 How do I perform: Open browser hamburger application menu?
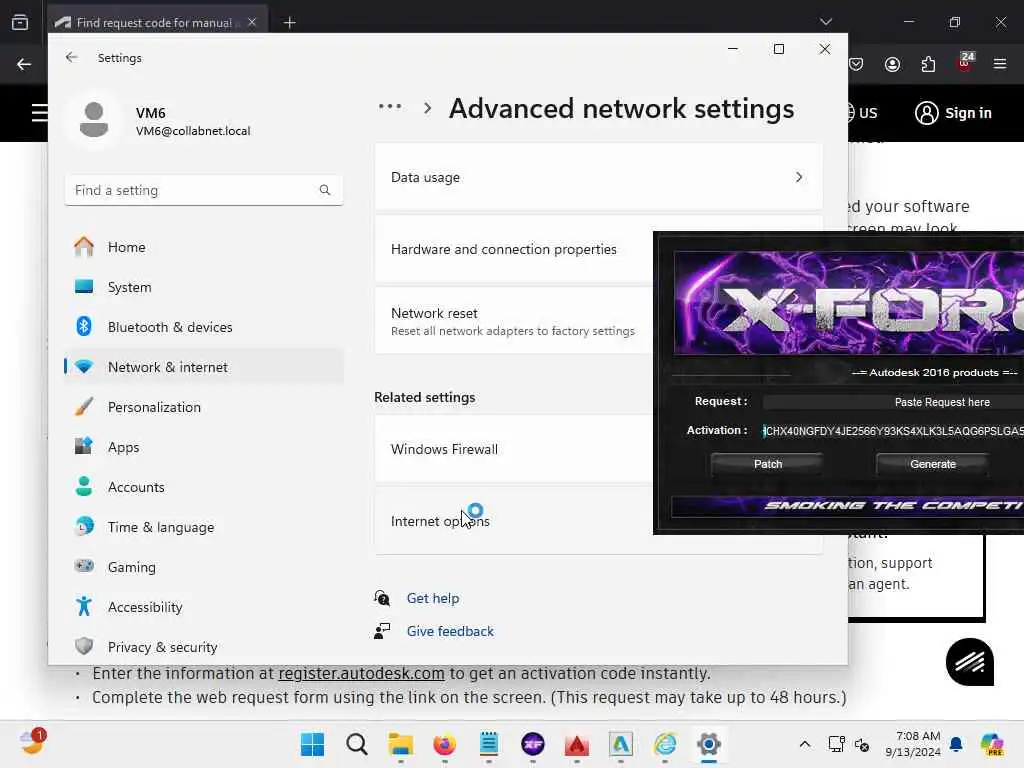click(x=1000, y=64)
